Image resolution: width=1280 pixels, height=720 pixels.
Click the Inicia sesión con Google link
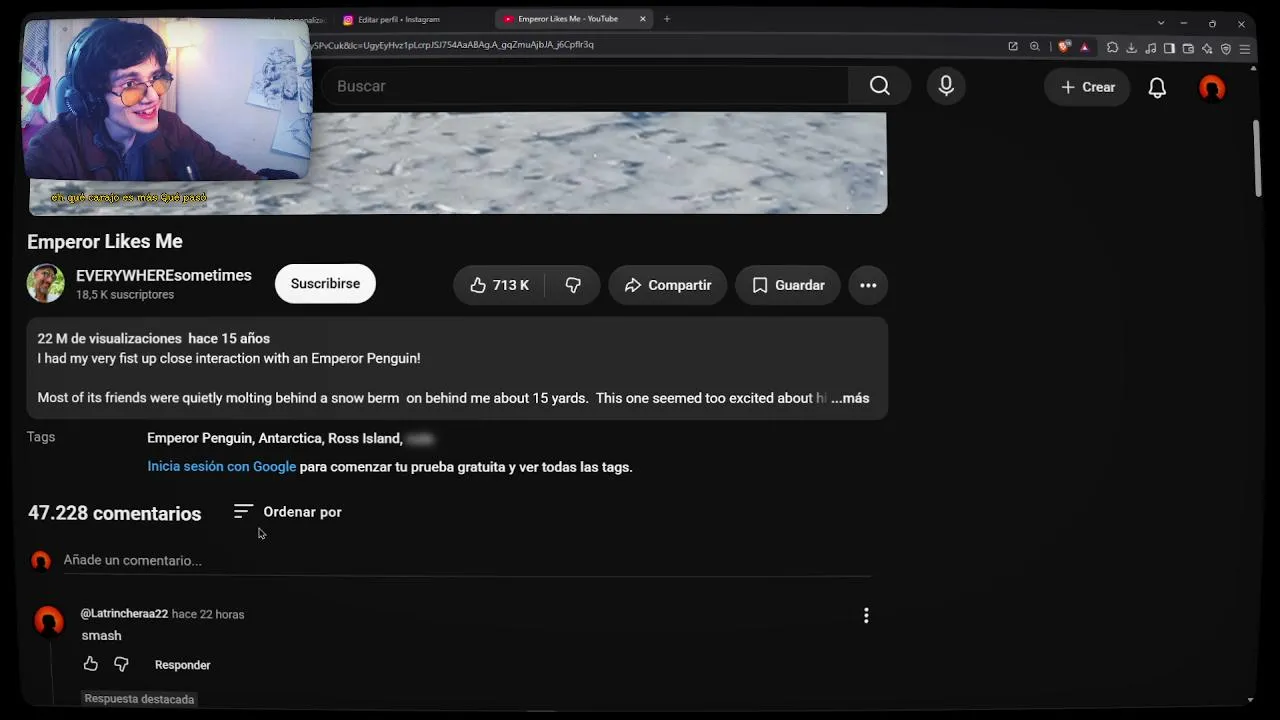[x=222, y=467]
